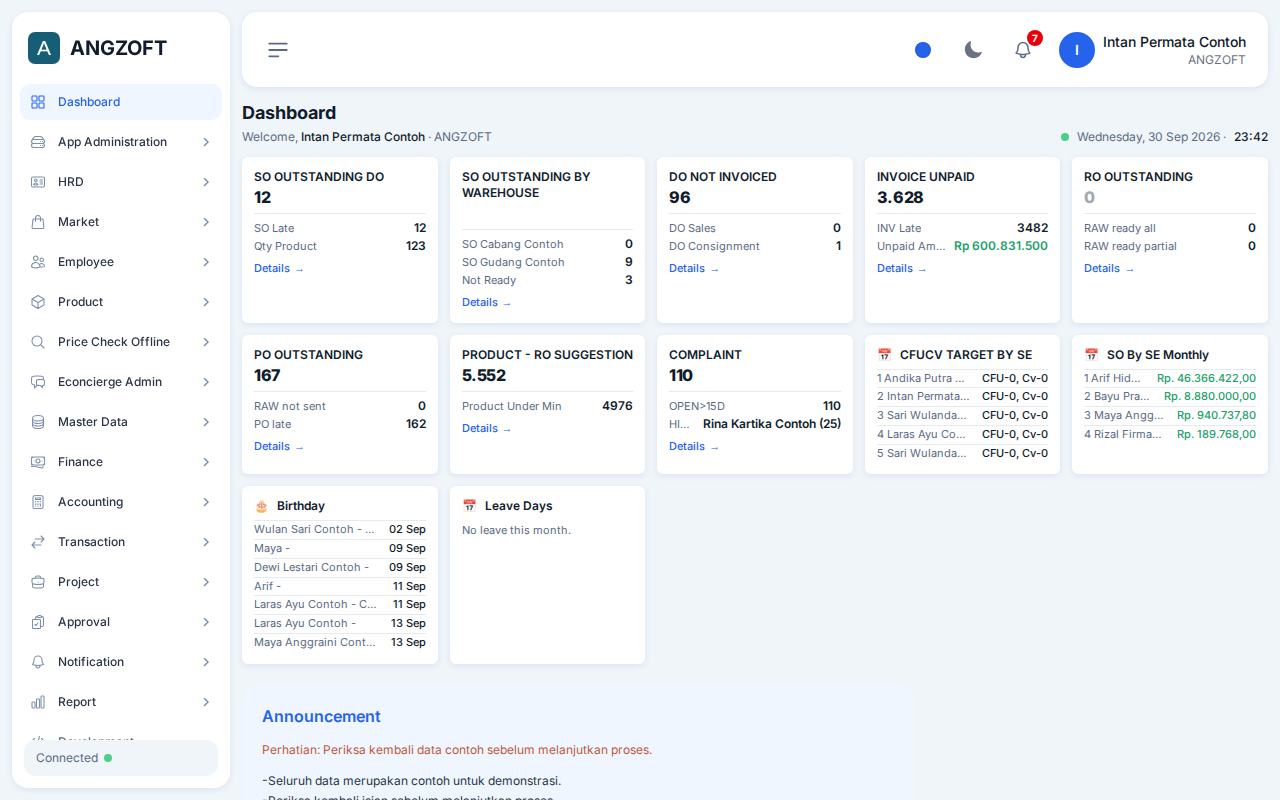The height and width of the screenshot is (800, 1280).
Task: Toggle dark mode with moon icon
Action: point(973,50)
